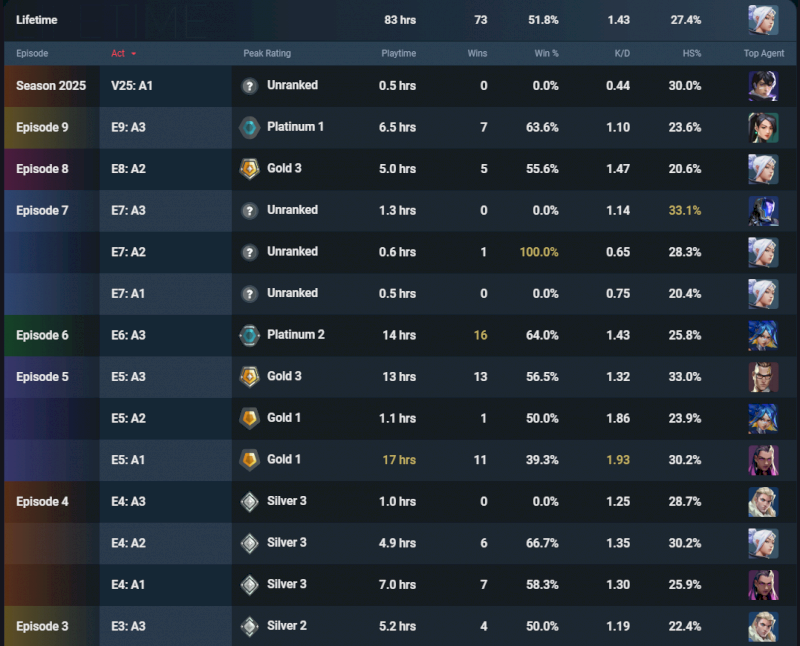Click the Gold 1 icon in E5: A2 row
Image resolution: width=800 pixels, height=646 pixels.
coord(249,418)
